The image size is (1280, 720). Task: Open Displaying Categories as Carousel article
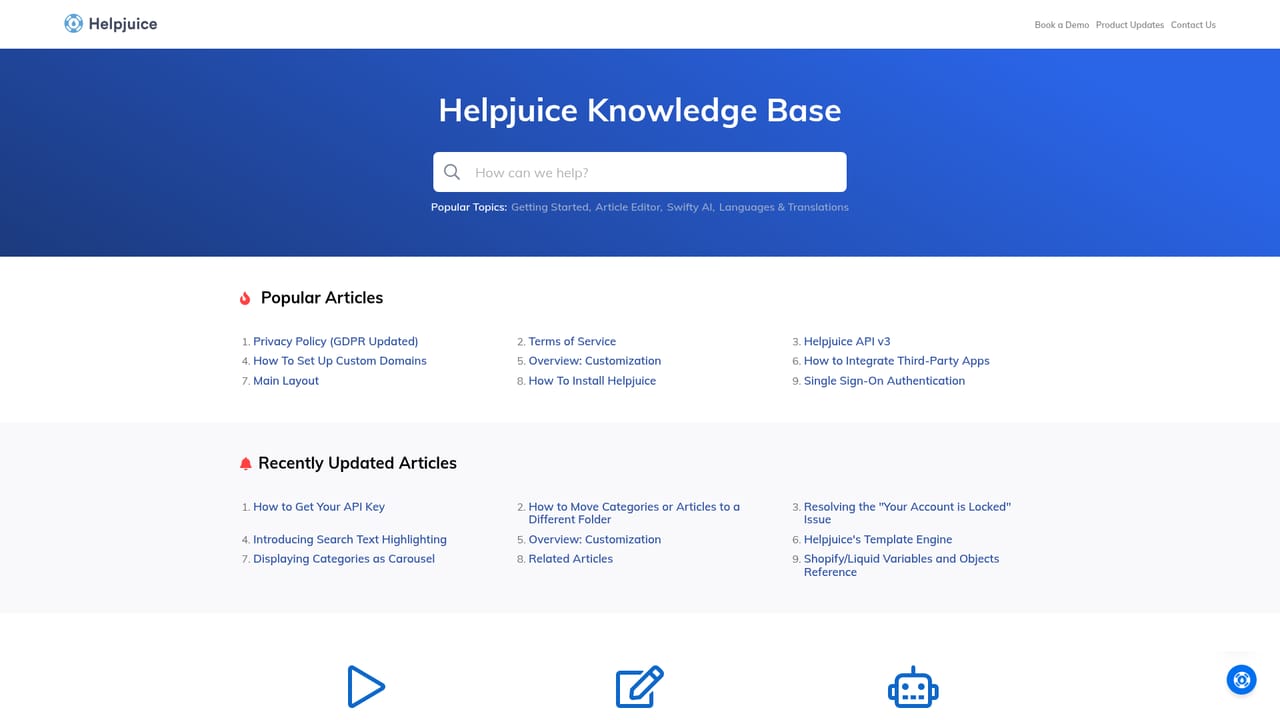[x=344, y=559]
